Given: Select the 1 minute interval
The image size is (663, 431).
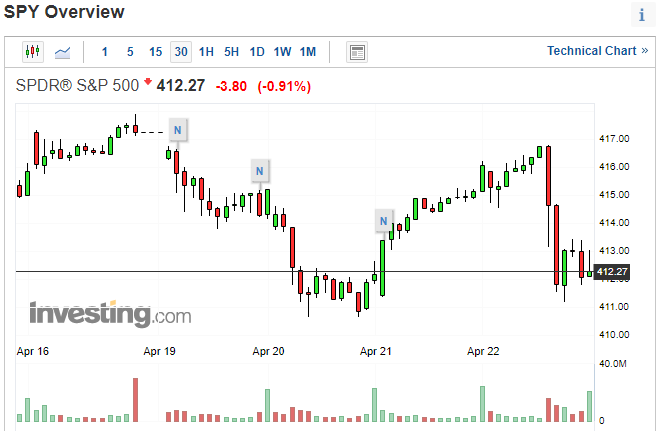Looking at the screenshot, I should tap(104, 52).
